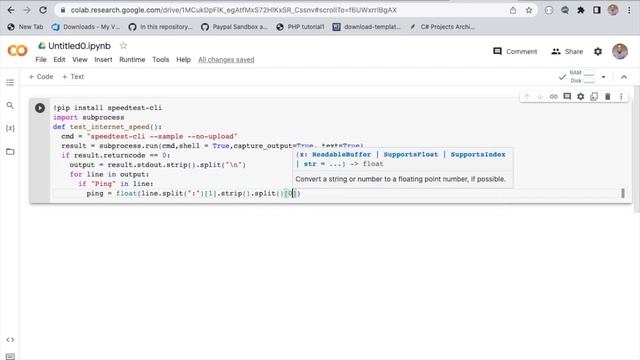Open New Tab bookmark
The image size is (640, 360).
(x=25, y=27)
